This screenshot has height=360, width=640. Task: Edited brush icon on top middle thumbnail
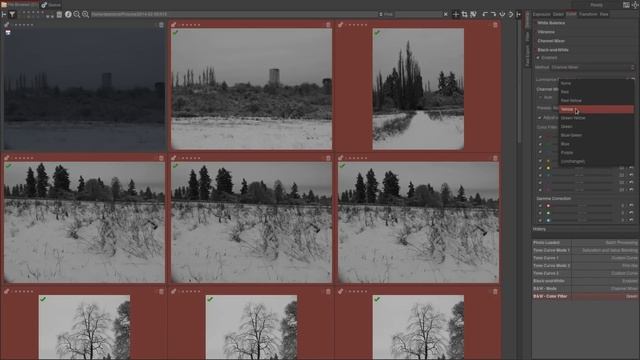click(174, 25)
